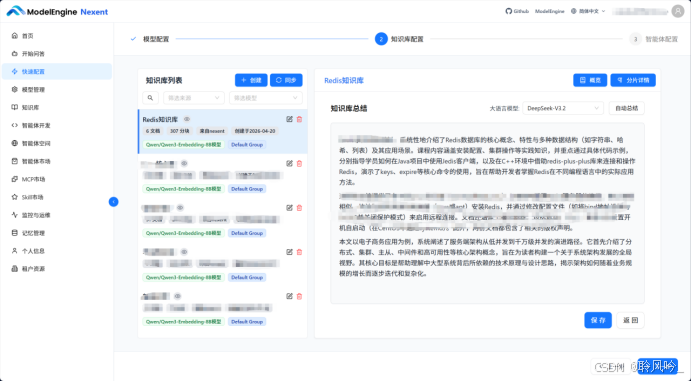Viewport: 692px width, 381px height.
Task: Select the Redis知识库 name in the list
Action: coord(160,120)
